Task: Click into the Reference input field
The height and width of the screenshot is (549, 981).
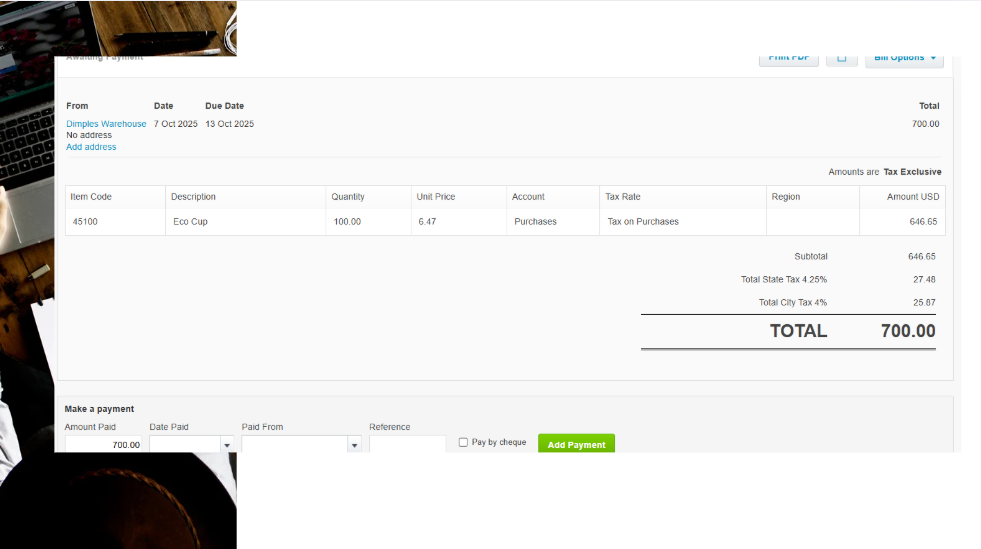Action: [x=407, y=444]
